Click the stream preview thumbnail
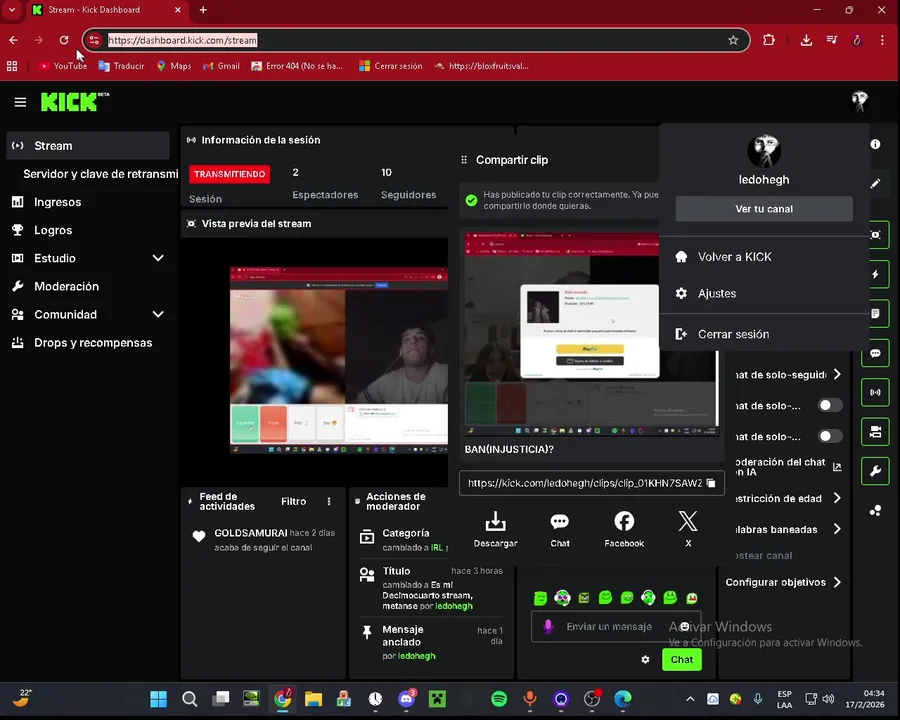900x720 pixels. coord(339,361)
